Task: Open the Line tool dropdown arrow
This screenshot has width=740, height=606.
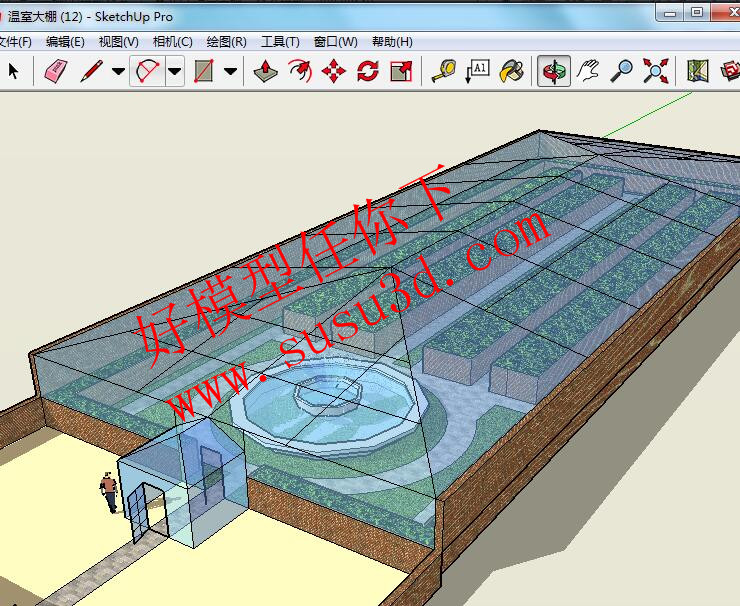Action: click(x=118, y=71)
